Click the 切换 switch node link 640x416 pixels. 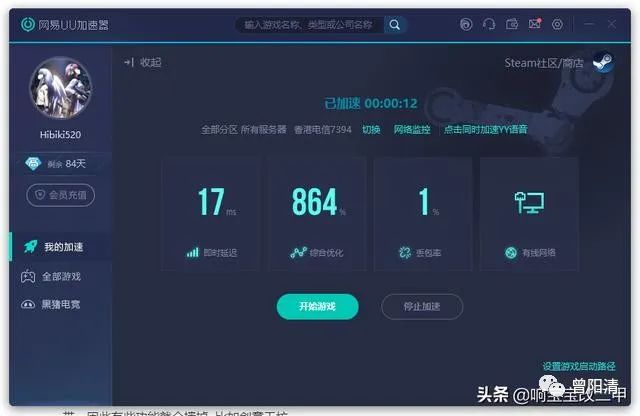(371, 130)
